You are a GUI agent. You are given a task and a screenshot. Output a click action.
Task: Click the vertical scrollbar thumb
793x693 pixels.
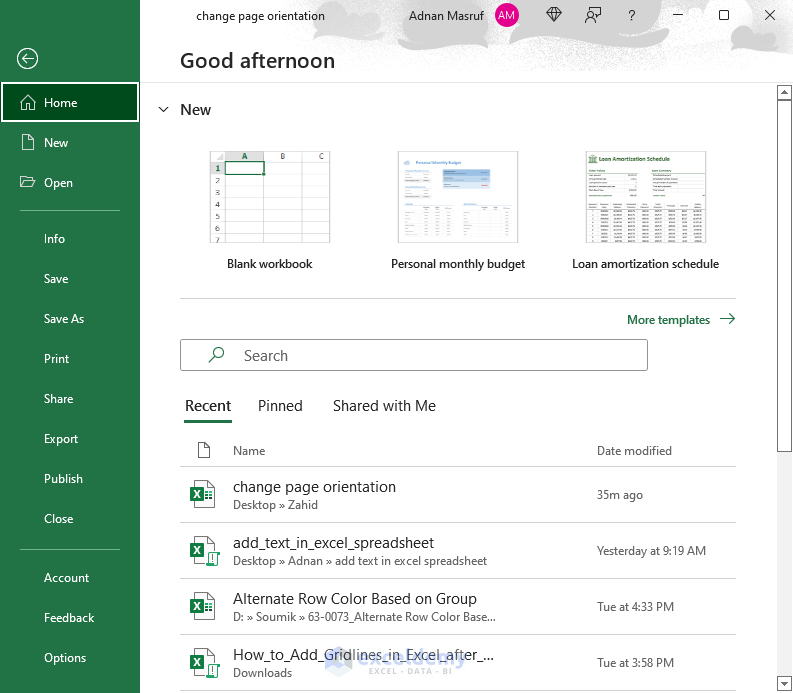[x=784, y=276]
